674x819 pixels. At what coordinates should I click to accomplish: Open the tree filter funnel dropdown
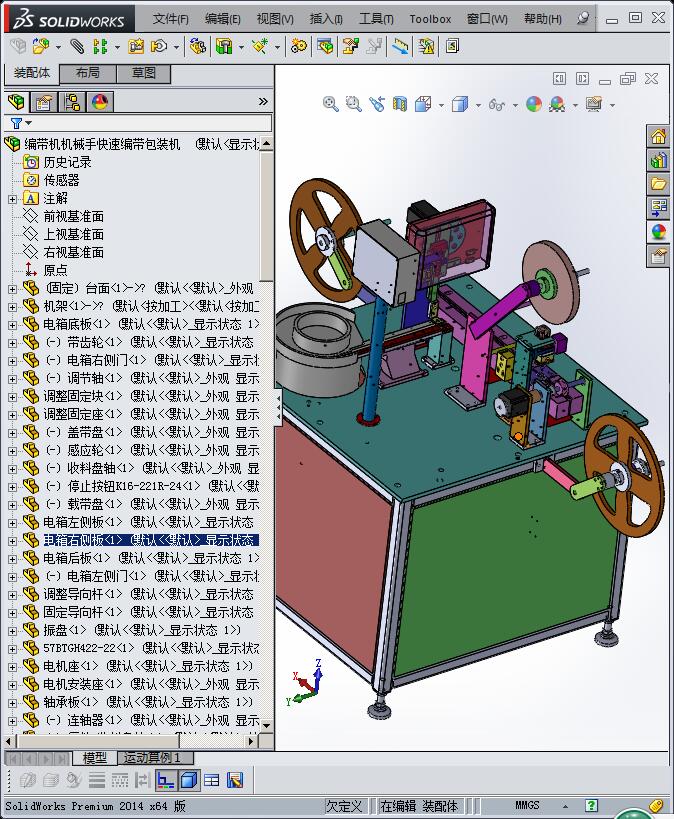[x=21, y=123]
